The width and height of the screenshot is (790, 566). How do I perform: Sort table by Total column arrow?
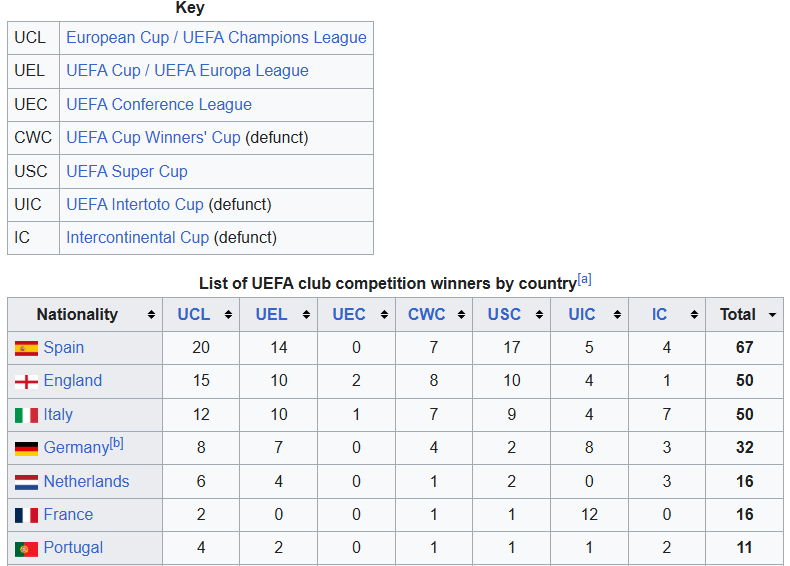click(772, 315)
